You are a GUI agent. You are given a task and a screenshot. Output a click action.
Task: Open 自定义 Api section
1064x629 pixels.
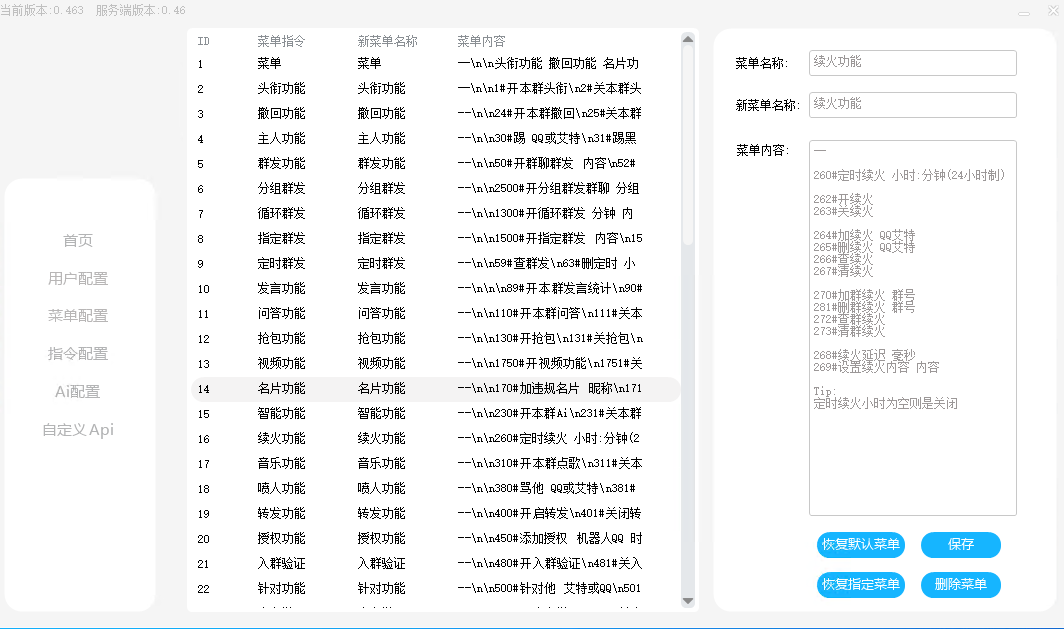(x=78, y=430)
